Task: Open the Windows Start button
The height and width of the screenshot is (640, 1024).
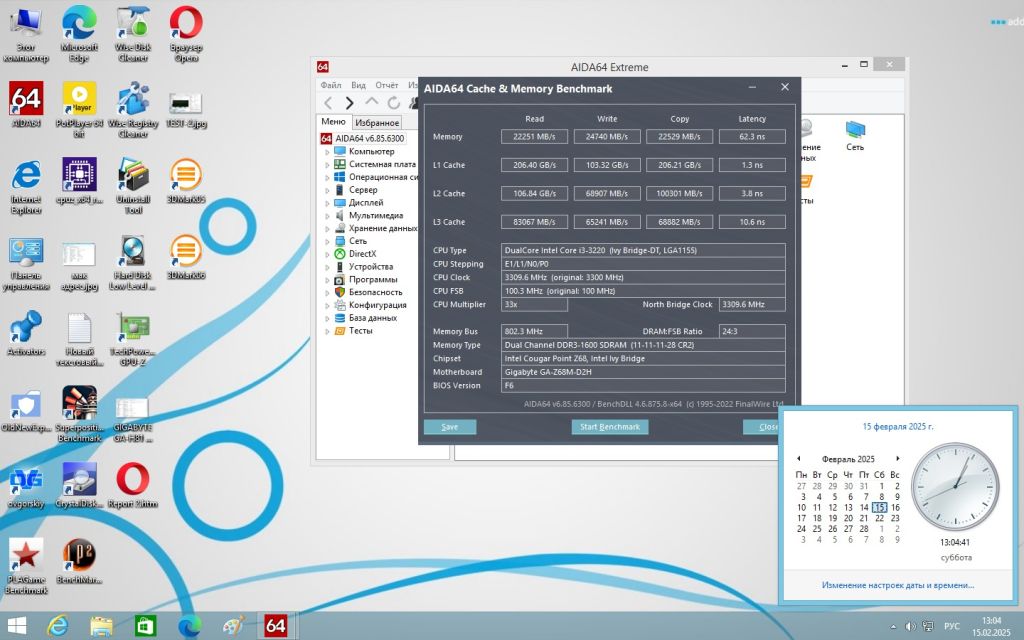Action: coord(17,626)
